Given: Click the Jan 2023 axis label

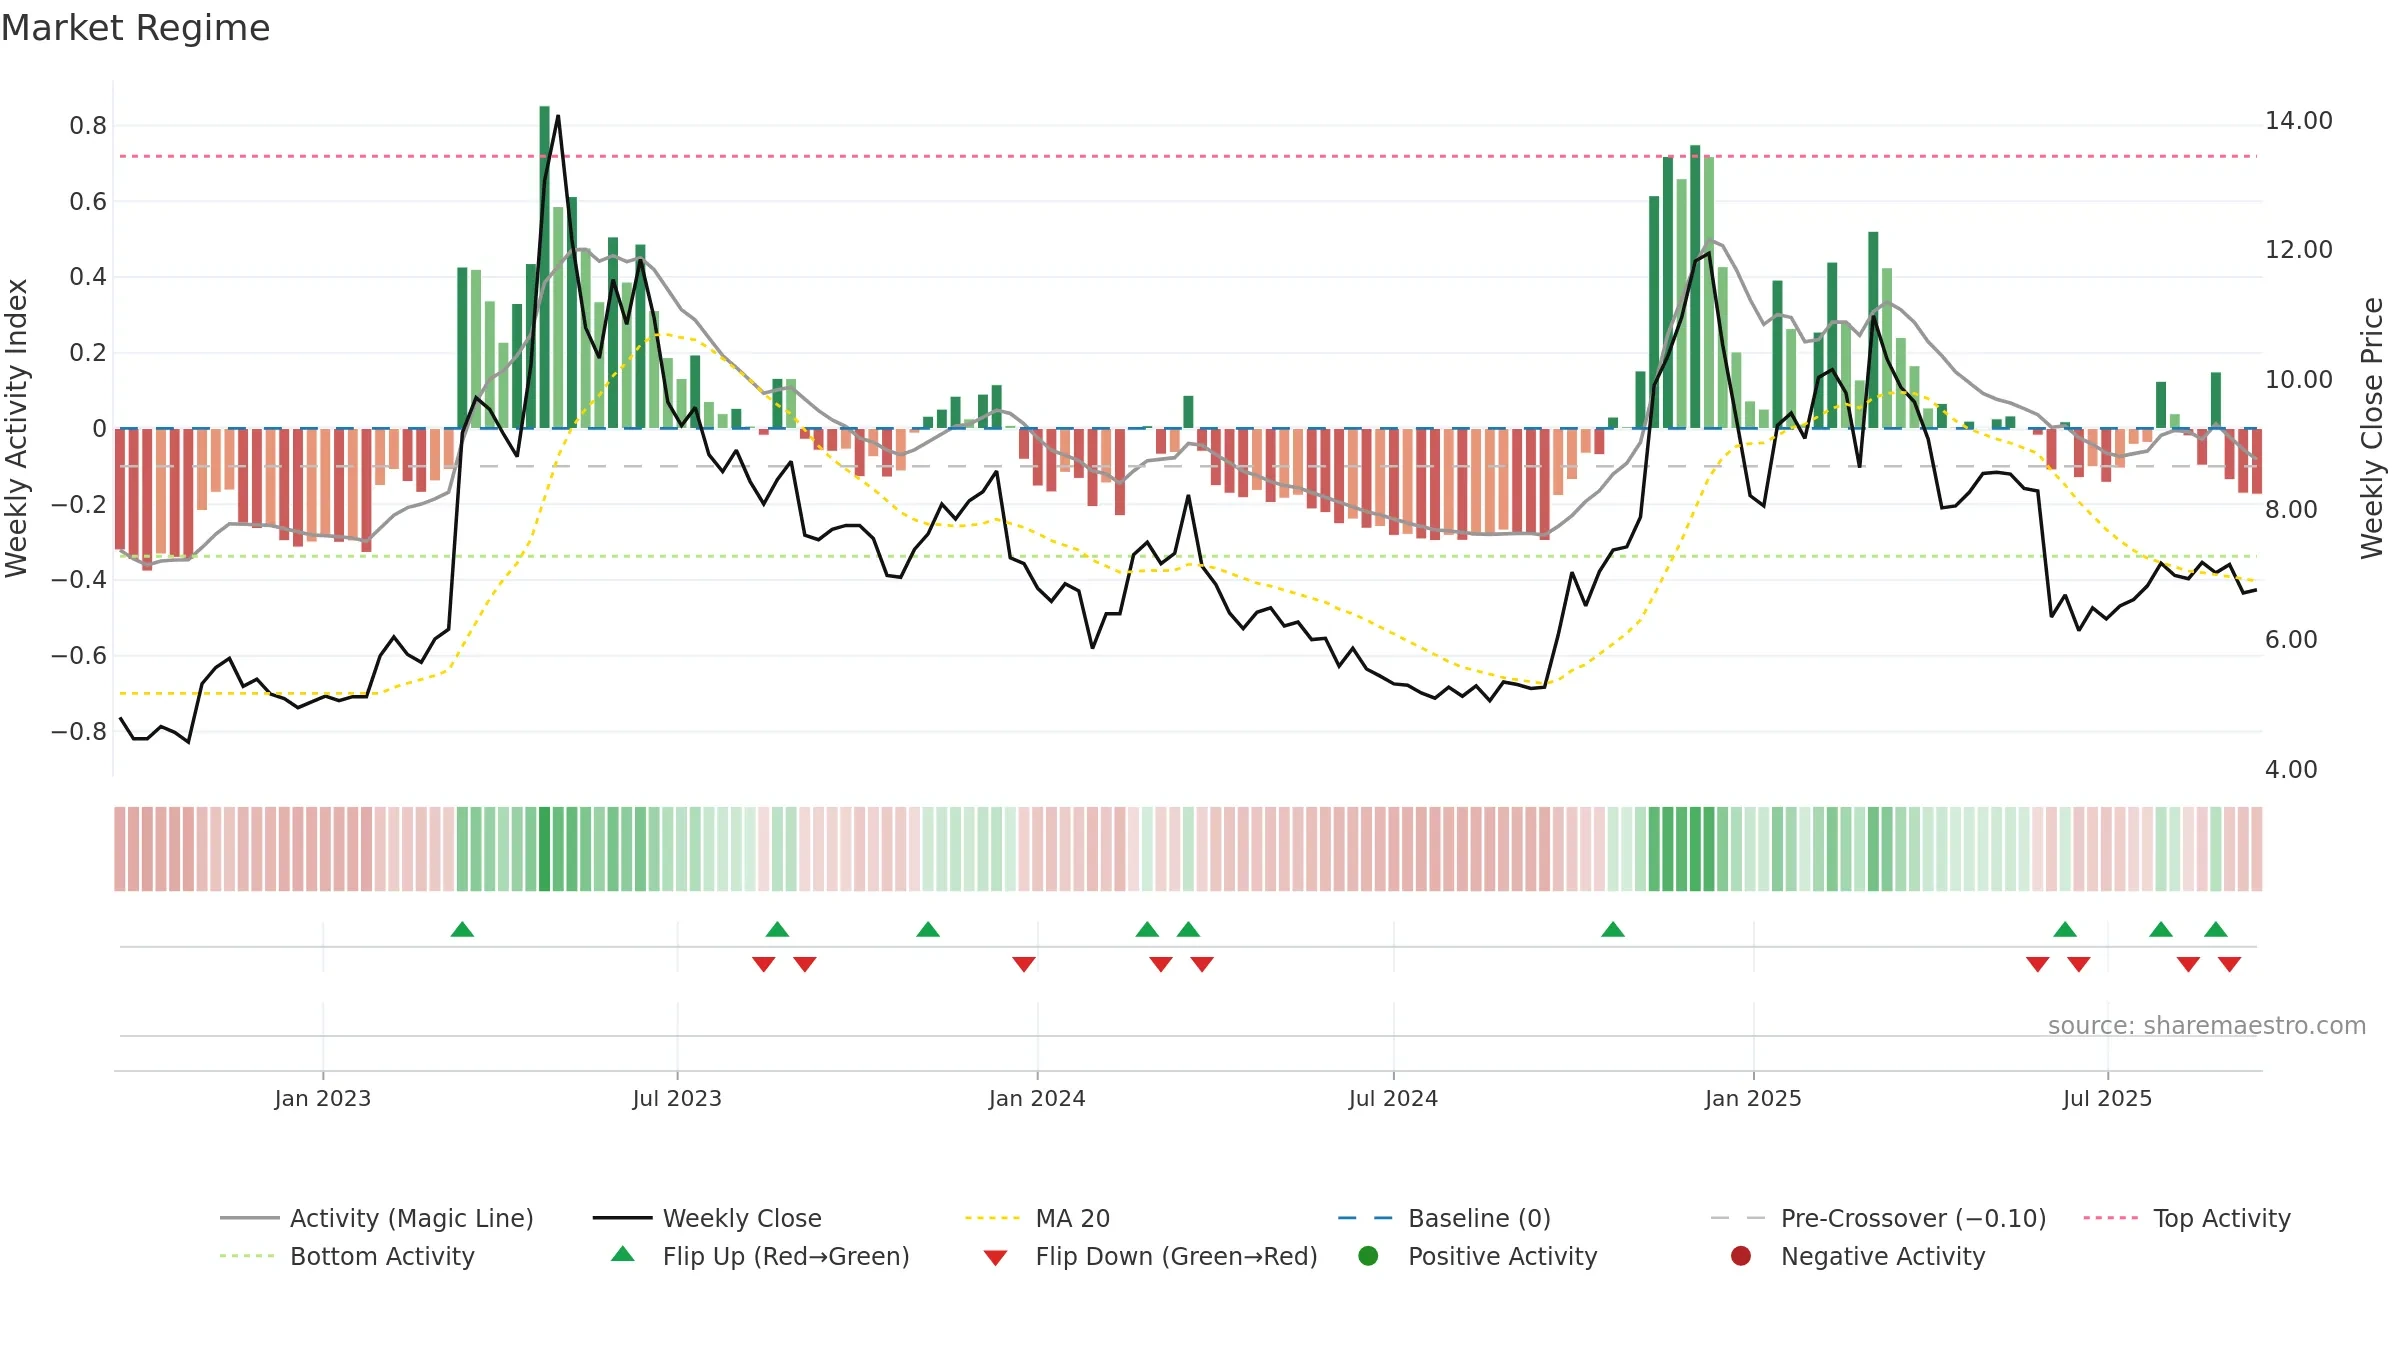Looking at the screenshot, I should [x=322, y=1098].
